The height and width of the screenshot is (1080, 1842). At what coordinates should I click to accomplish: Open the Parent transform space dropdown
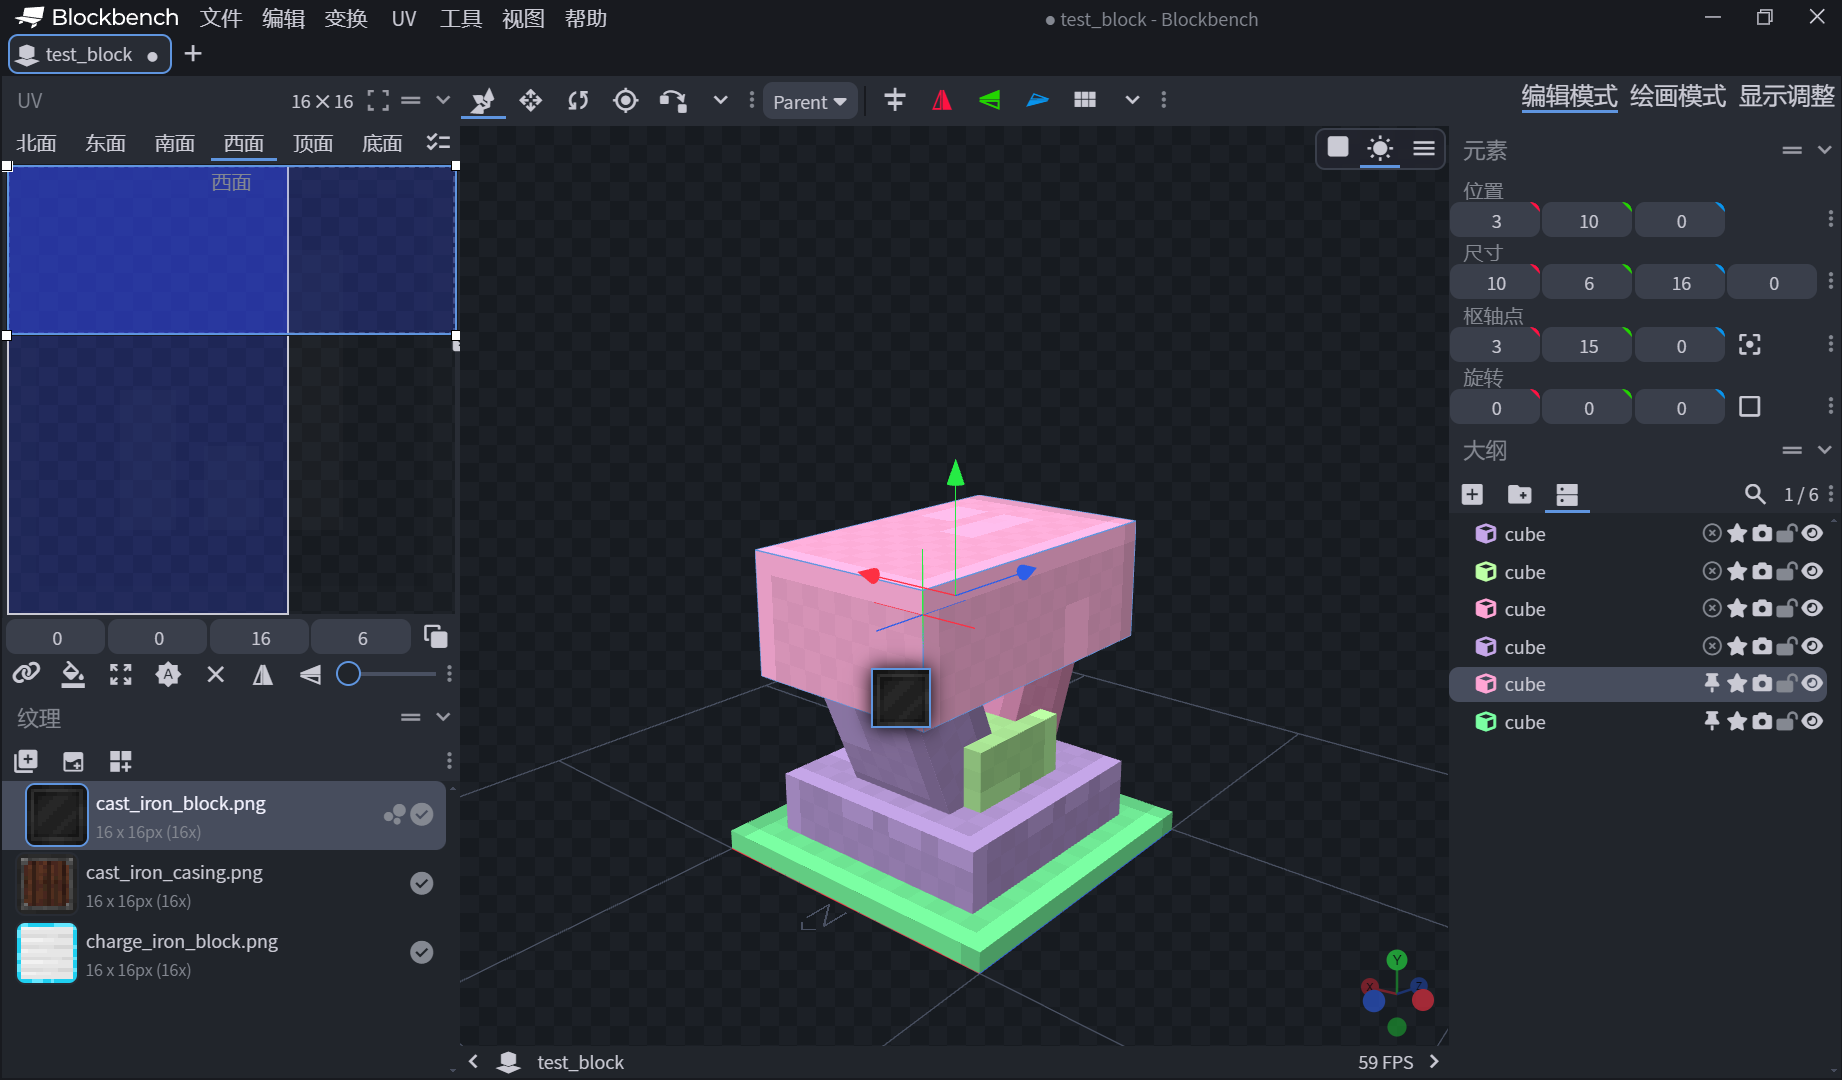point(809,101)
